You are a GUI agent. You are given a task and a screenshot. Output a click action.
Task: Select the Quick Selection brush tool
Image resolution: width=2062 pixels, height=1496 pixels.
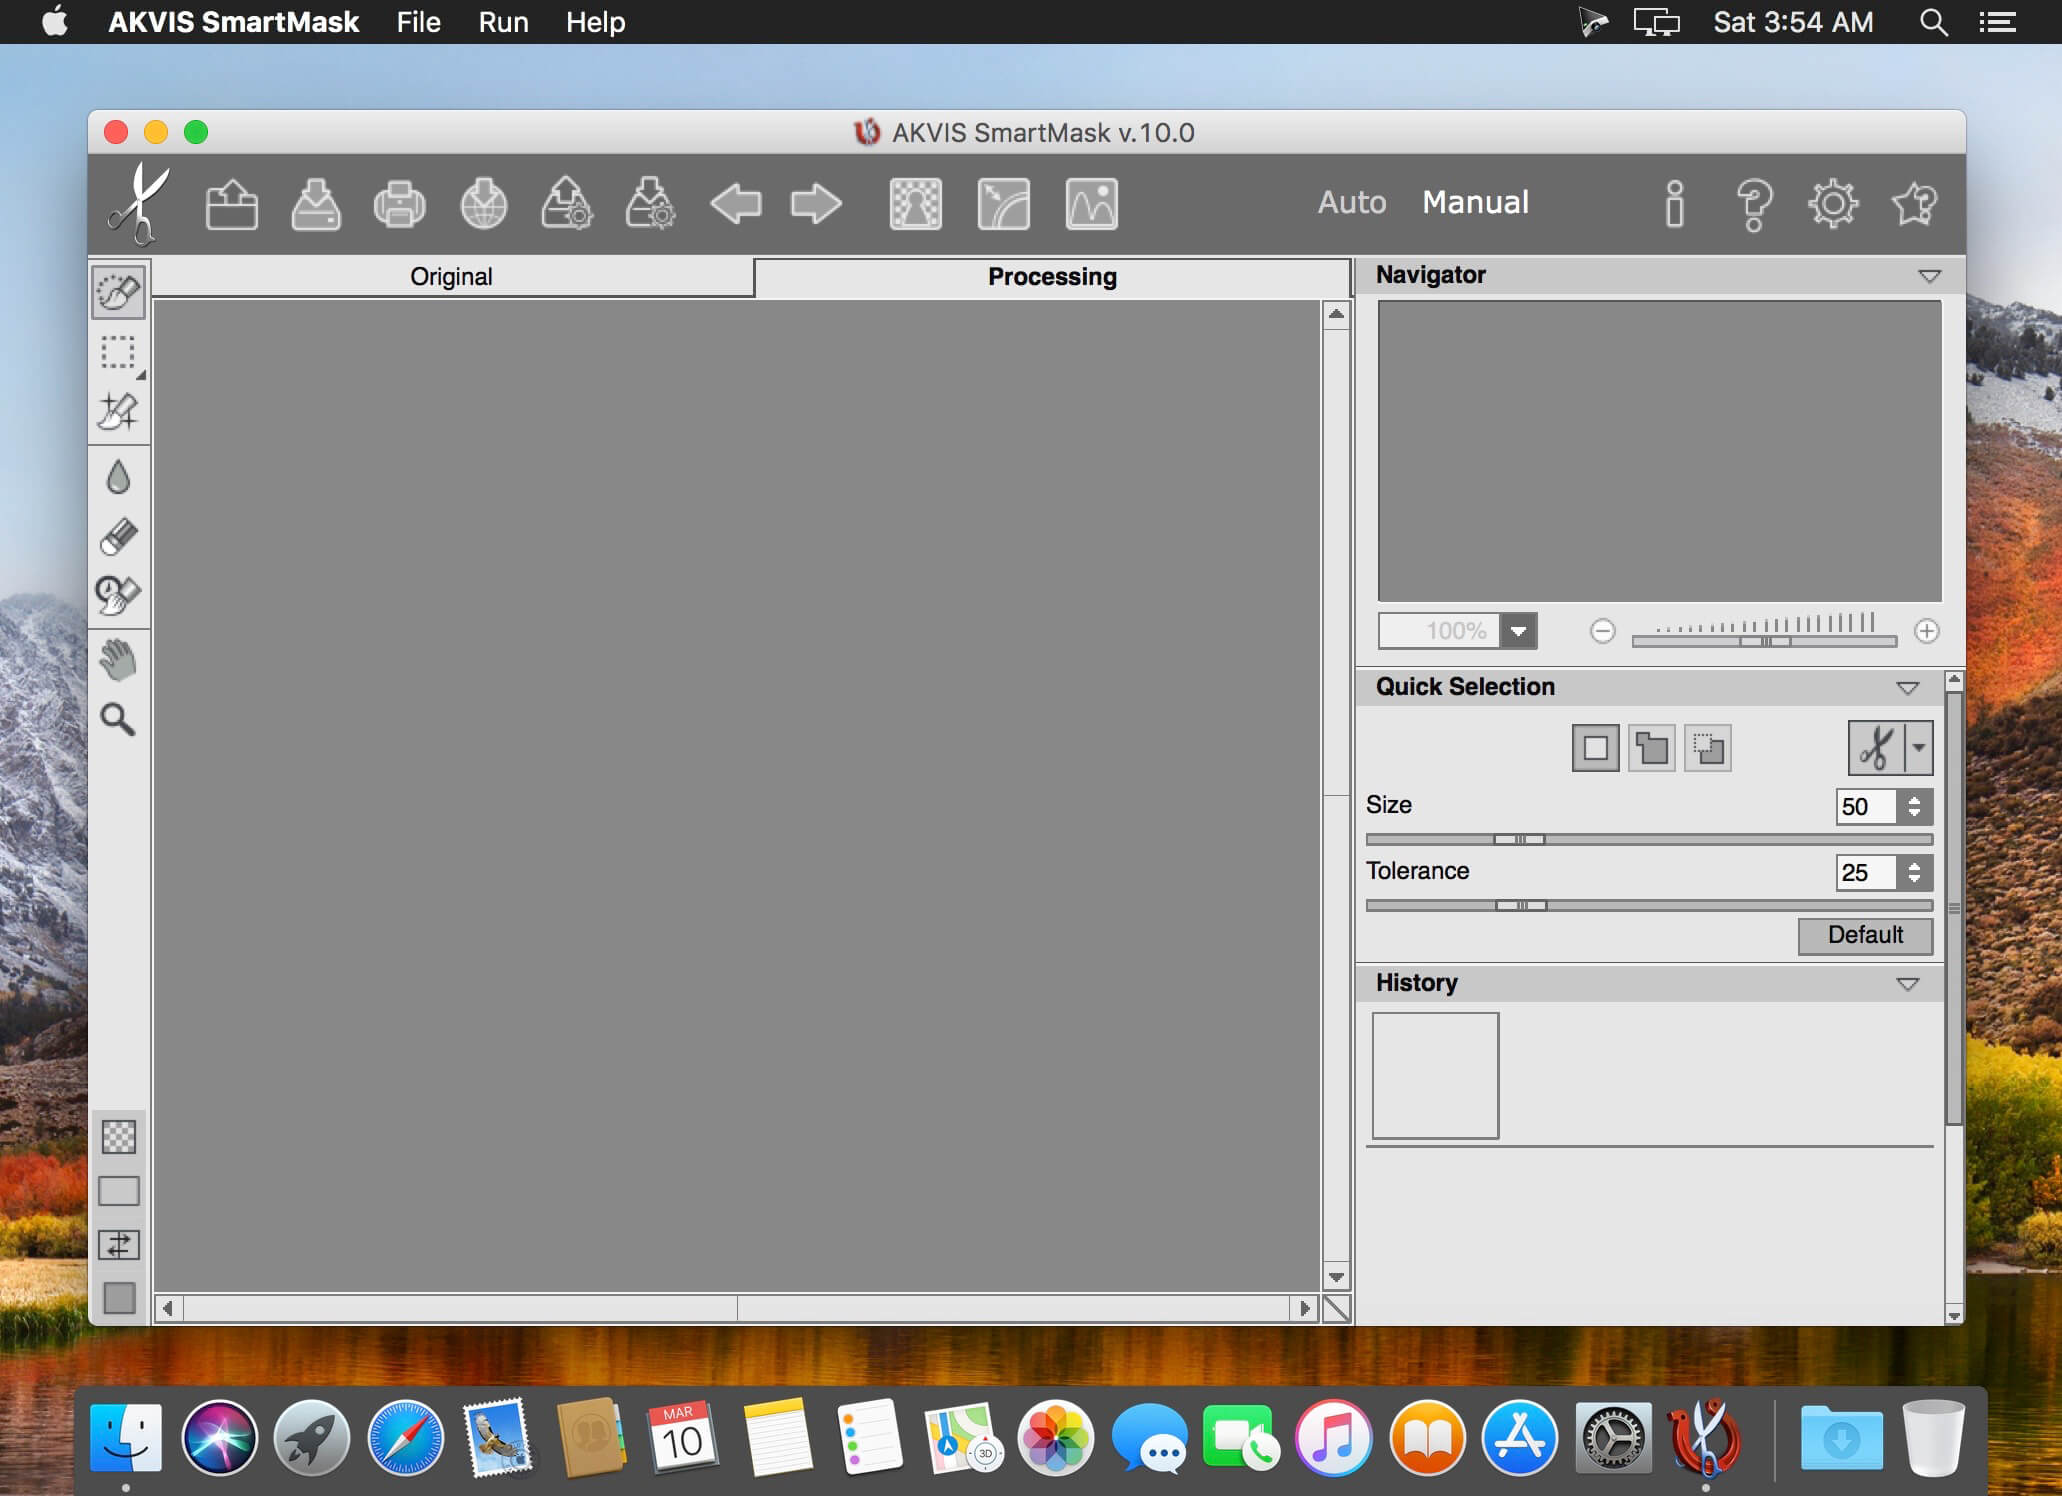point(118,292)
